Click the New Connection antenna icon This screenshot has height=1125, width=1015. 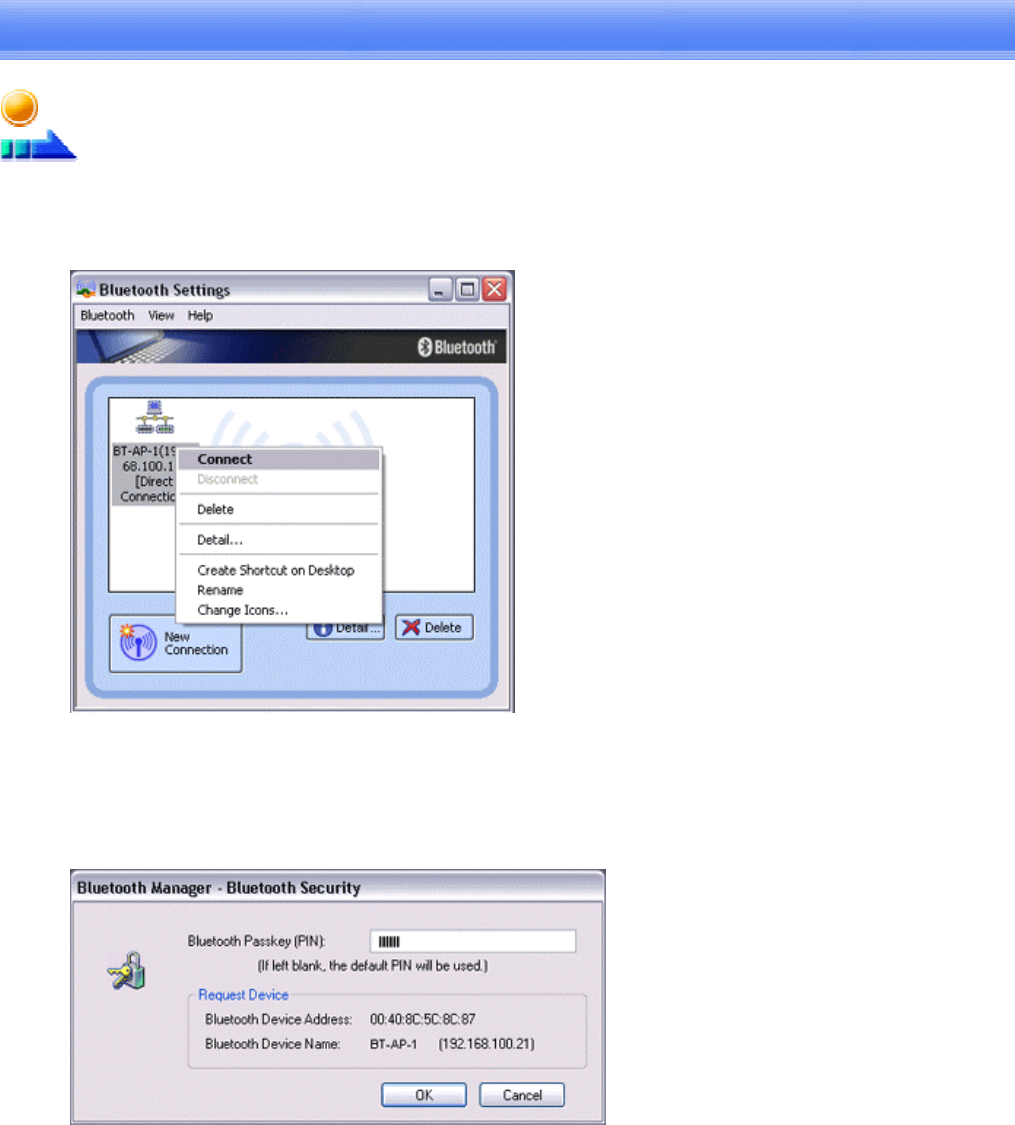pyautogui.click(x=137, y=642)
